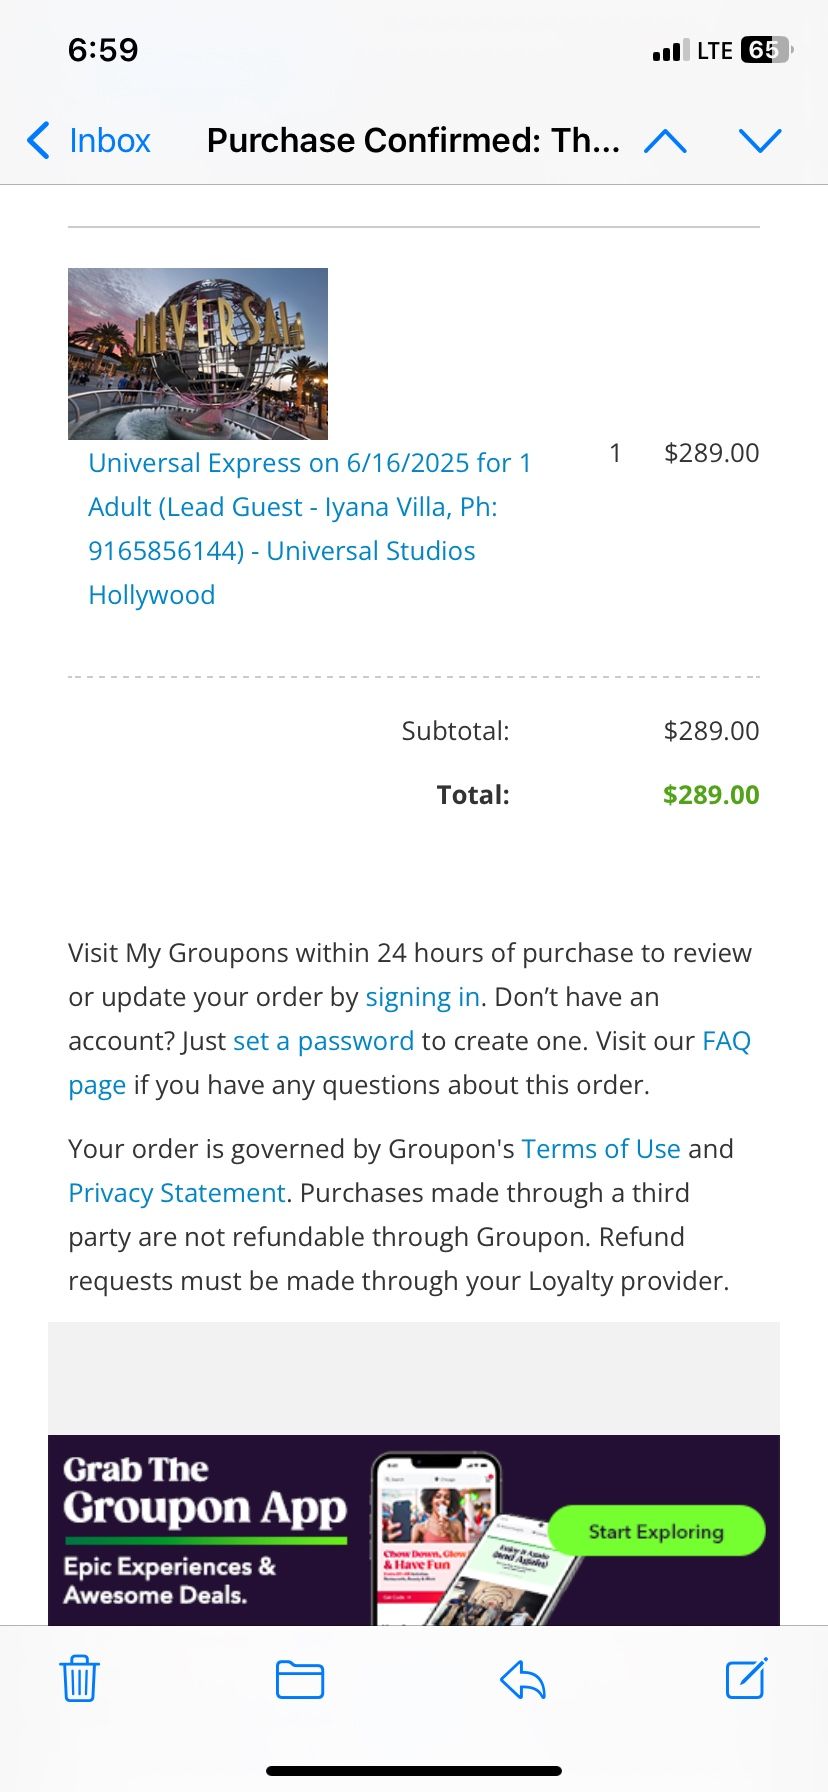
Task: Open the Terms of Use link
Action: (x=601, y=1149)
